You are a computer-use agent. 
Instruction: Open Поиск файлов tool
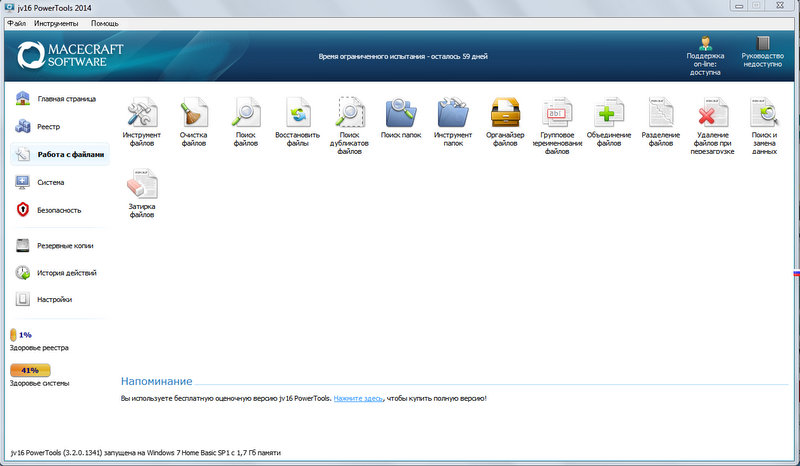245,121
